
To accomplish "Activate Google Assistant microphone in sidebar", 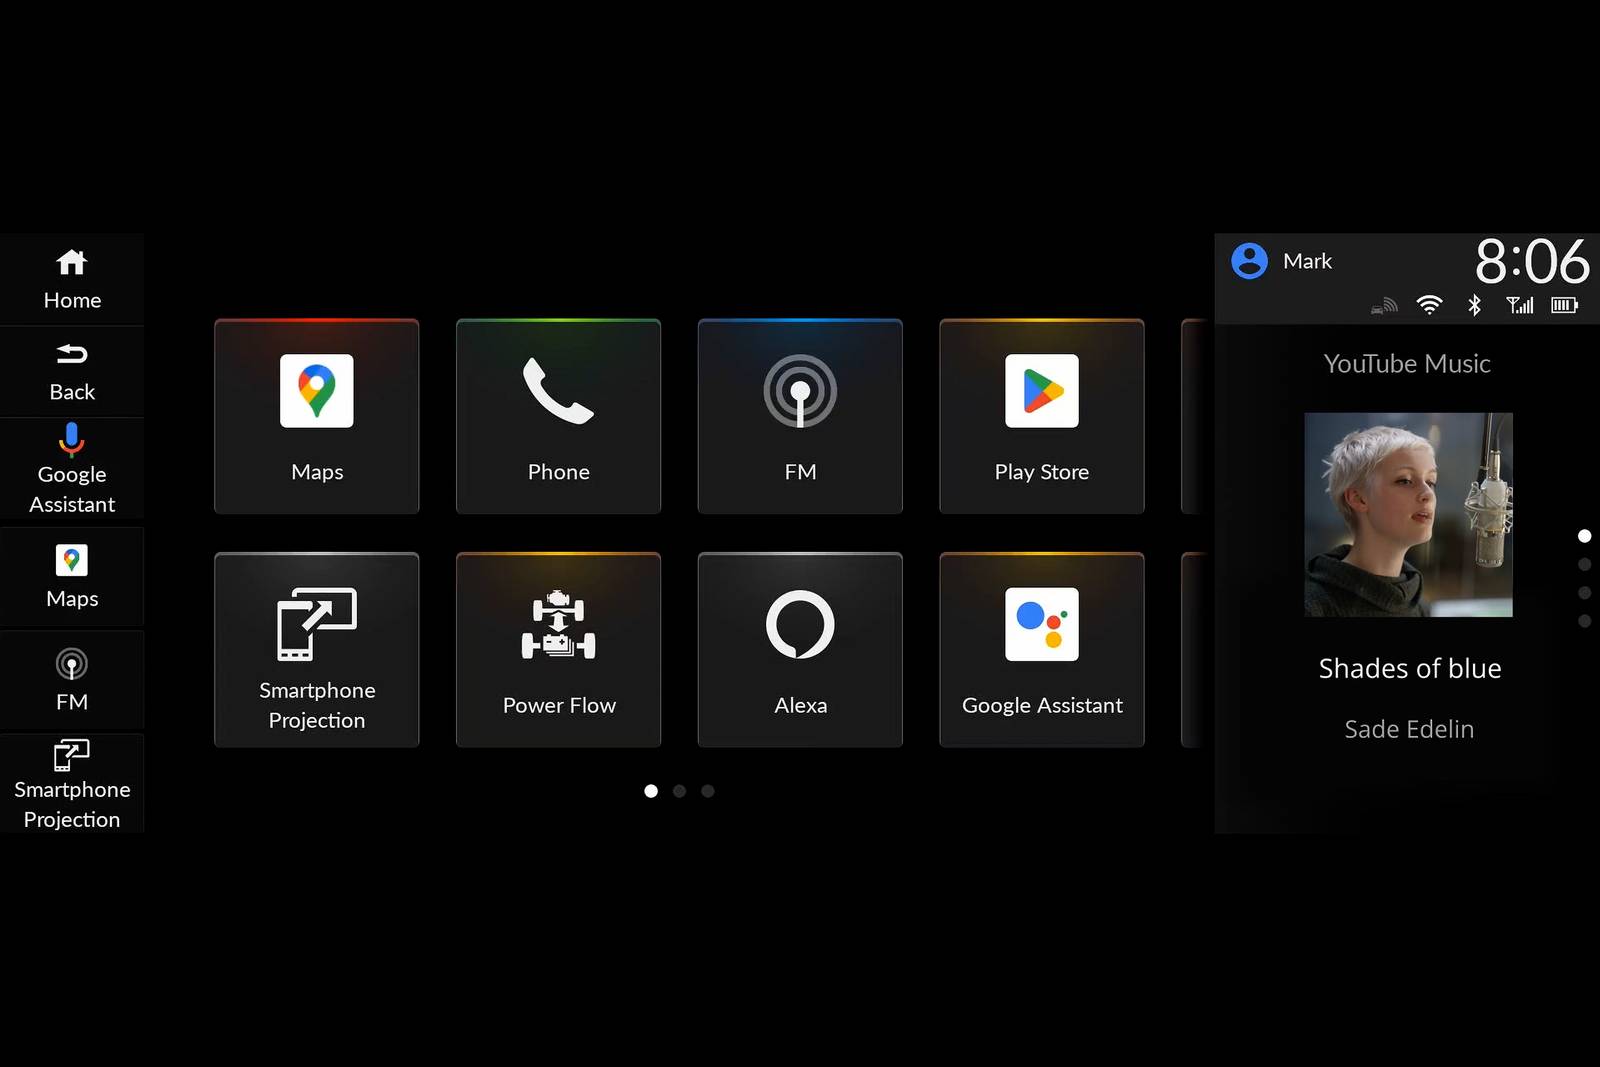I will coord(72,468).
